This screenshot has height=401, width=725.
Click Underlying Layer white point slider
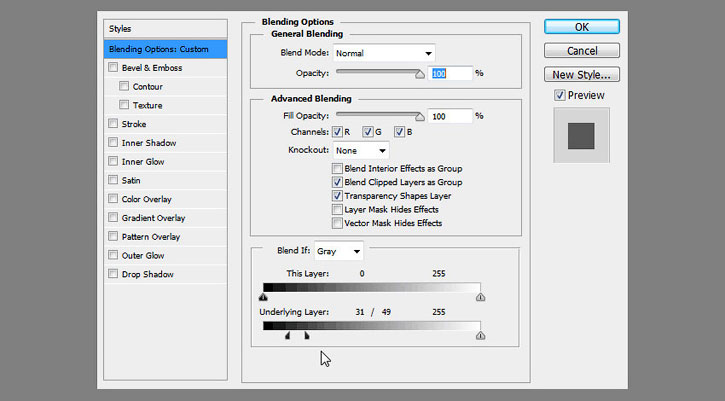(480, 335)
